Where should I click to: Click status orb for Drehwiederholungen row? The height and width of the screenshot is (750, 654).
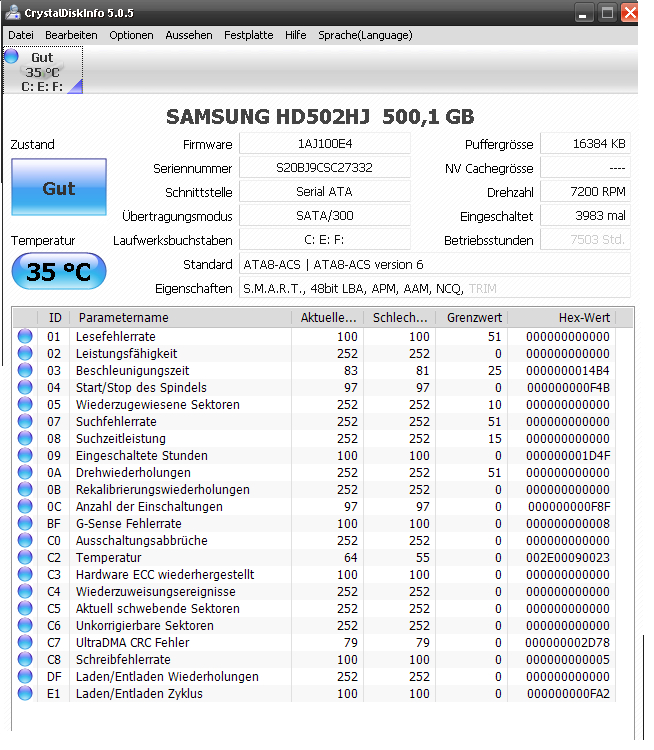tap(25, 472)
